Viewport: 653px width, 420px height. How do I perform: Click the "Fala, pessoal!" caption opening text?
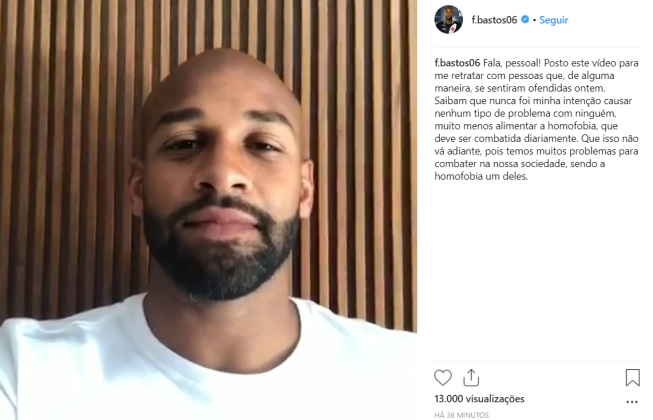pyautogui.click(x=512, y=63)
